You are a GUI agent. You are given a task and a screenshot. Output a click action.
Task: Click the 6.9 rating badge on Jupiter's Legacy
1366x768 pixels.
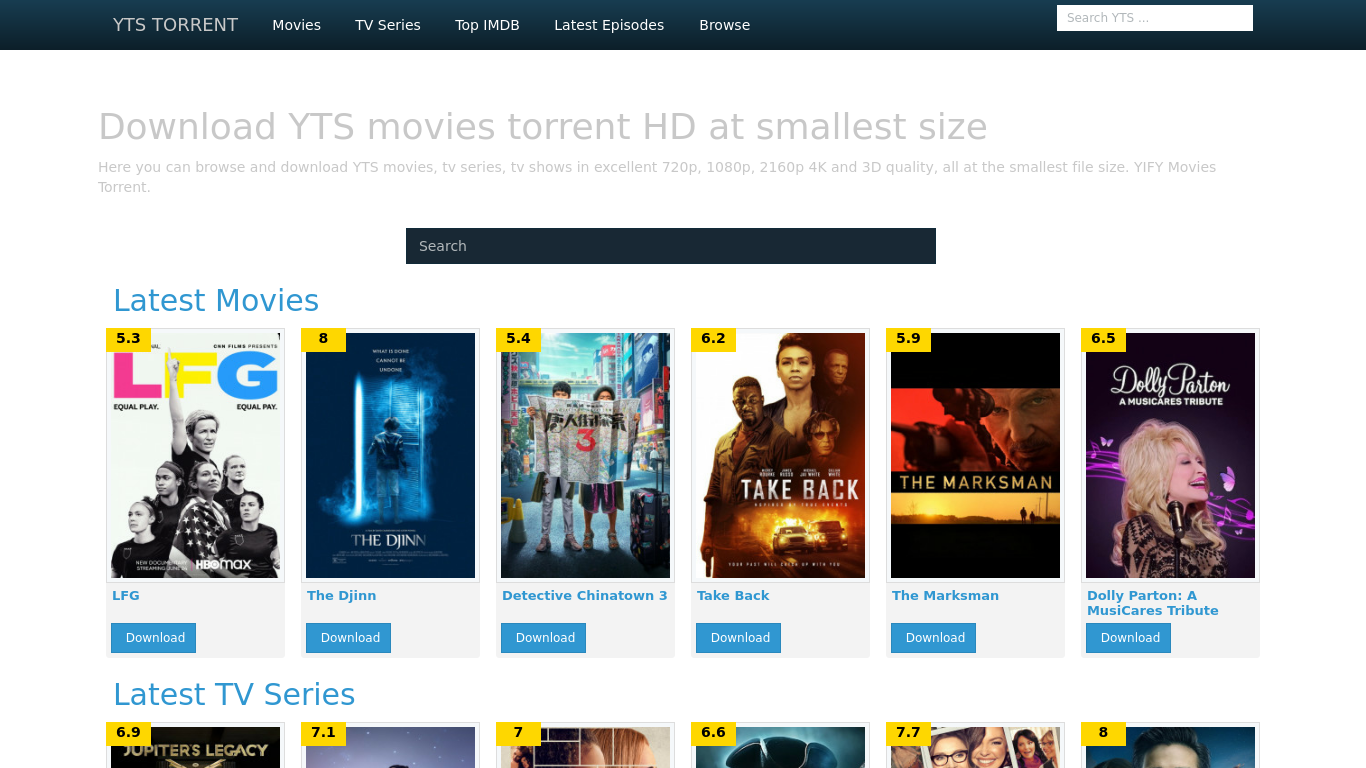point(129,733)
